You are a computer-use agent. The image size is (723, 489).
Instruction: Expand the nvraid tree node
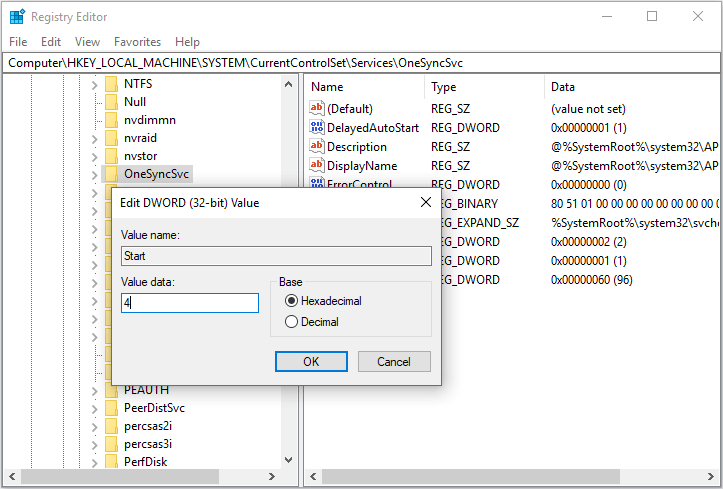point(95,138)
